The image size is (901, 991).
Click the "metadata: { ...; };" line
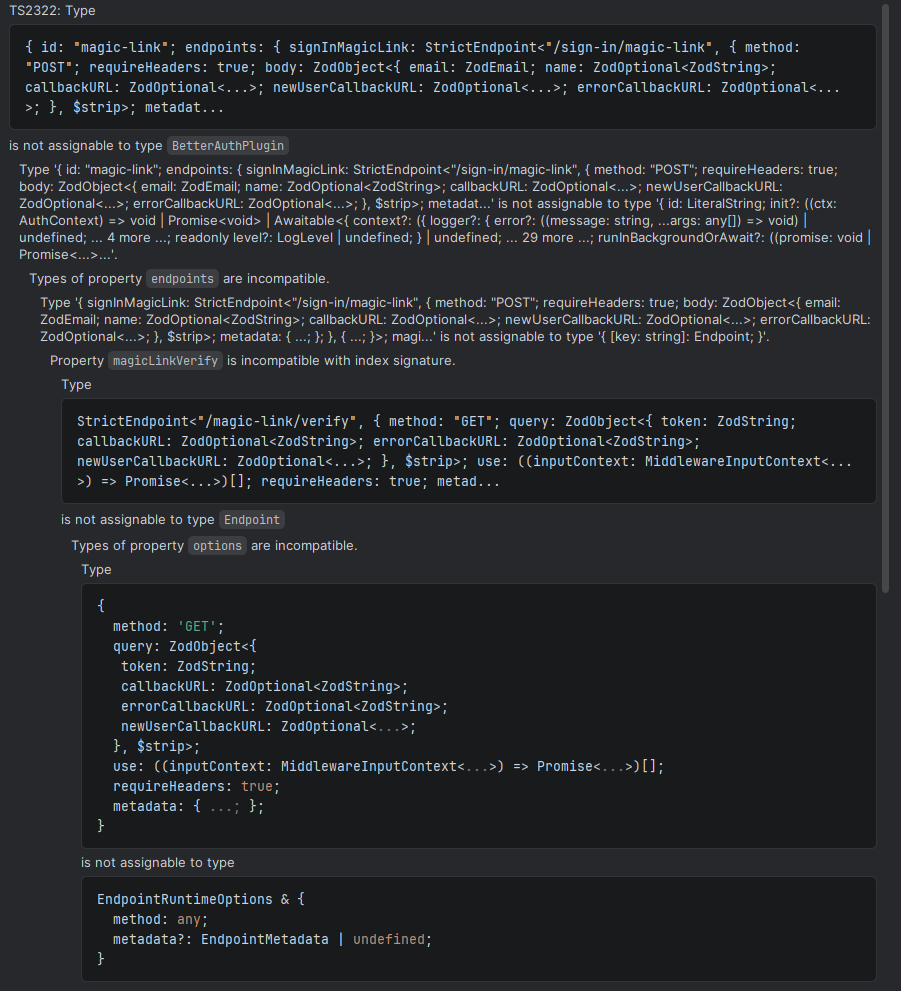188,806
